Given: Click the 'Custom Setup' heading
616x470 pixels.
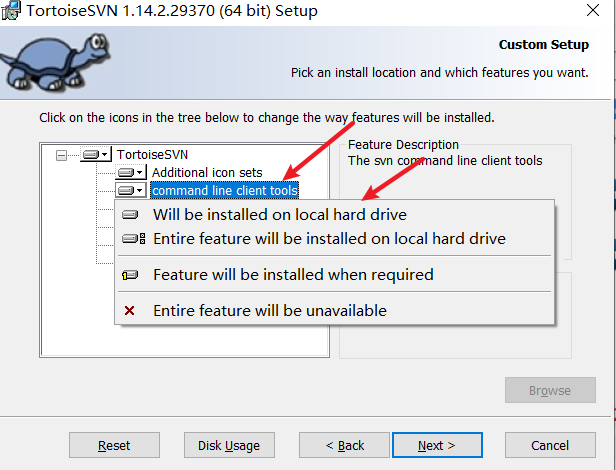Looking at the screenshot, I should tap(544, 44).
